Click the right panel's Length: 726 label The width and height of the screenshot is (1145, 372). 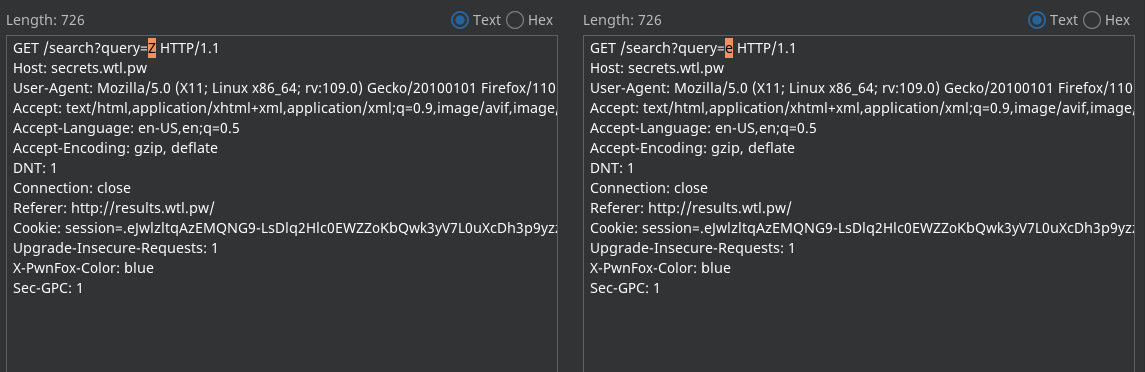coord(622,20)
